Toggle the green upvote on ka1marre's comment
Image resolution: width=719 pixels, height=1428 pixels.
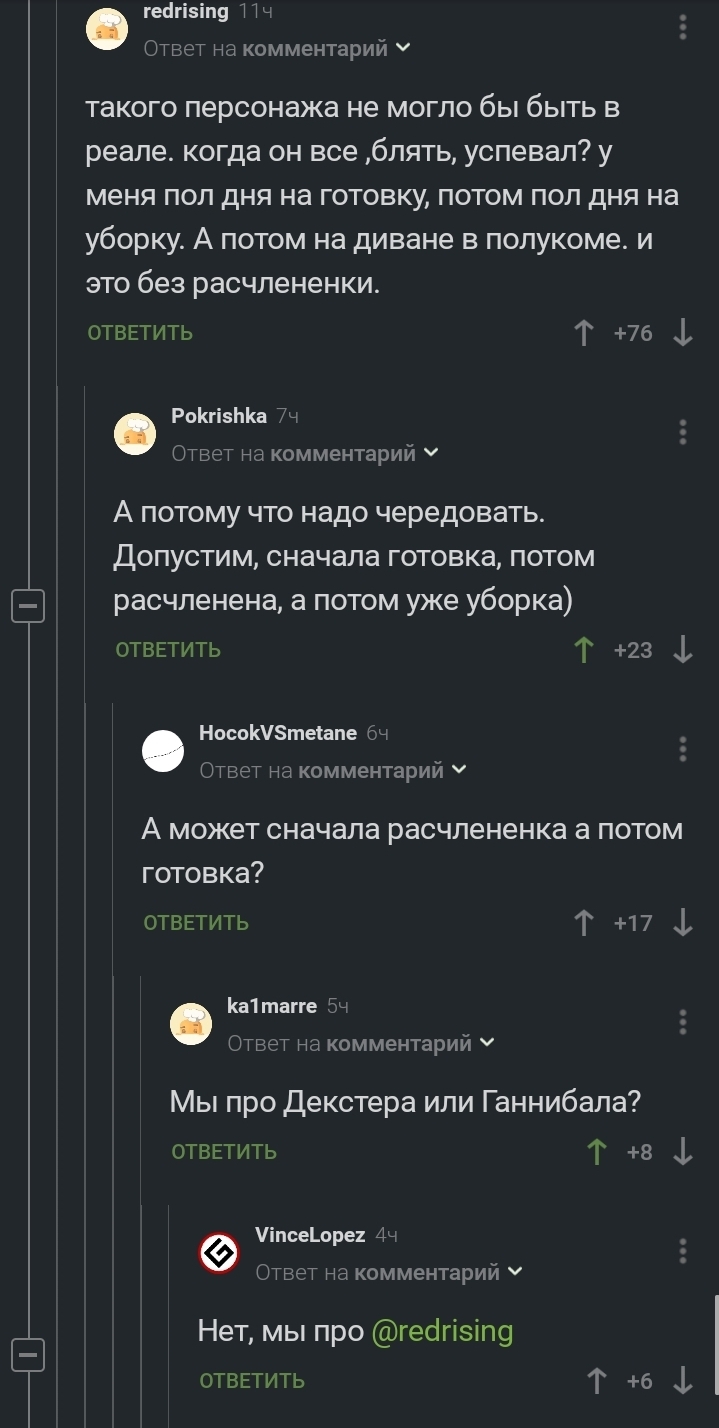pos(597,1152)
